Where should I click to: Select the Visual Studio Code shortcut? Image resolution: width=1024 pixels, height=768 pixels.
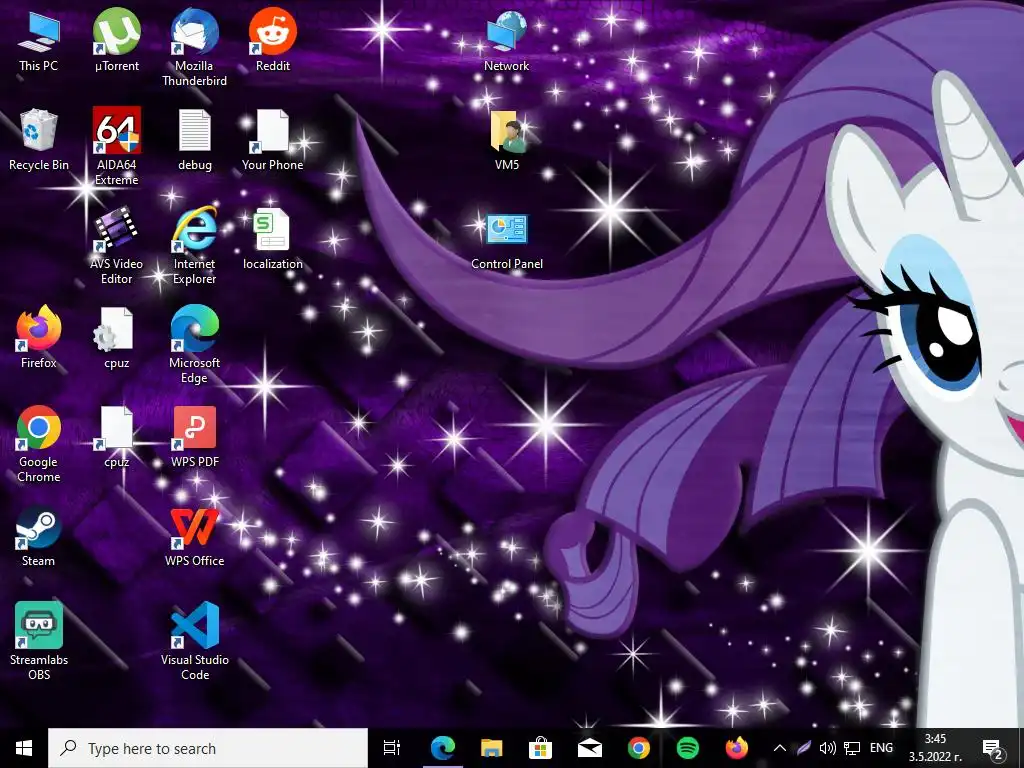click(195, 641)
